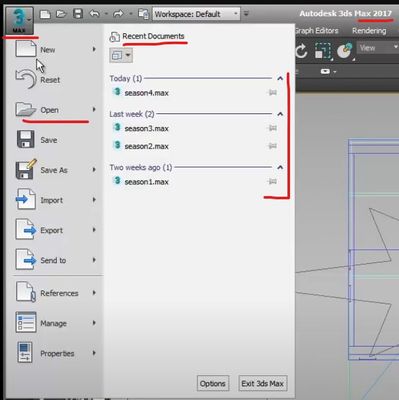Screen dimensions: 399x400
Task: Pin season3.max to the recent list
Action: pyautogui.click(x=273, y=128)
